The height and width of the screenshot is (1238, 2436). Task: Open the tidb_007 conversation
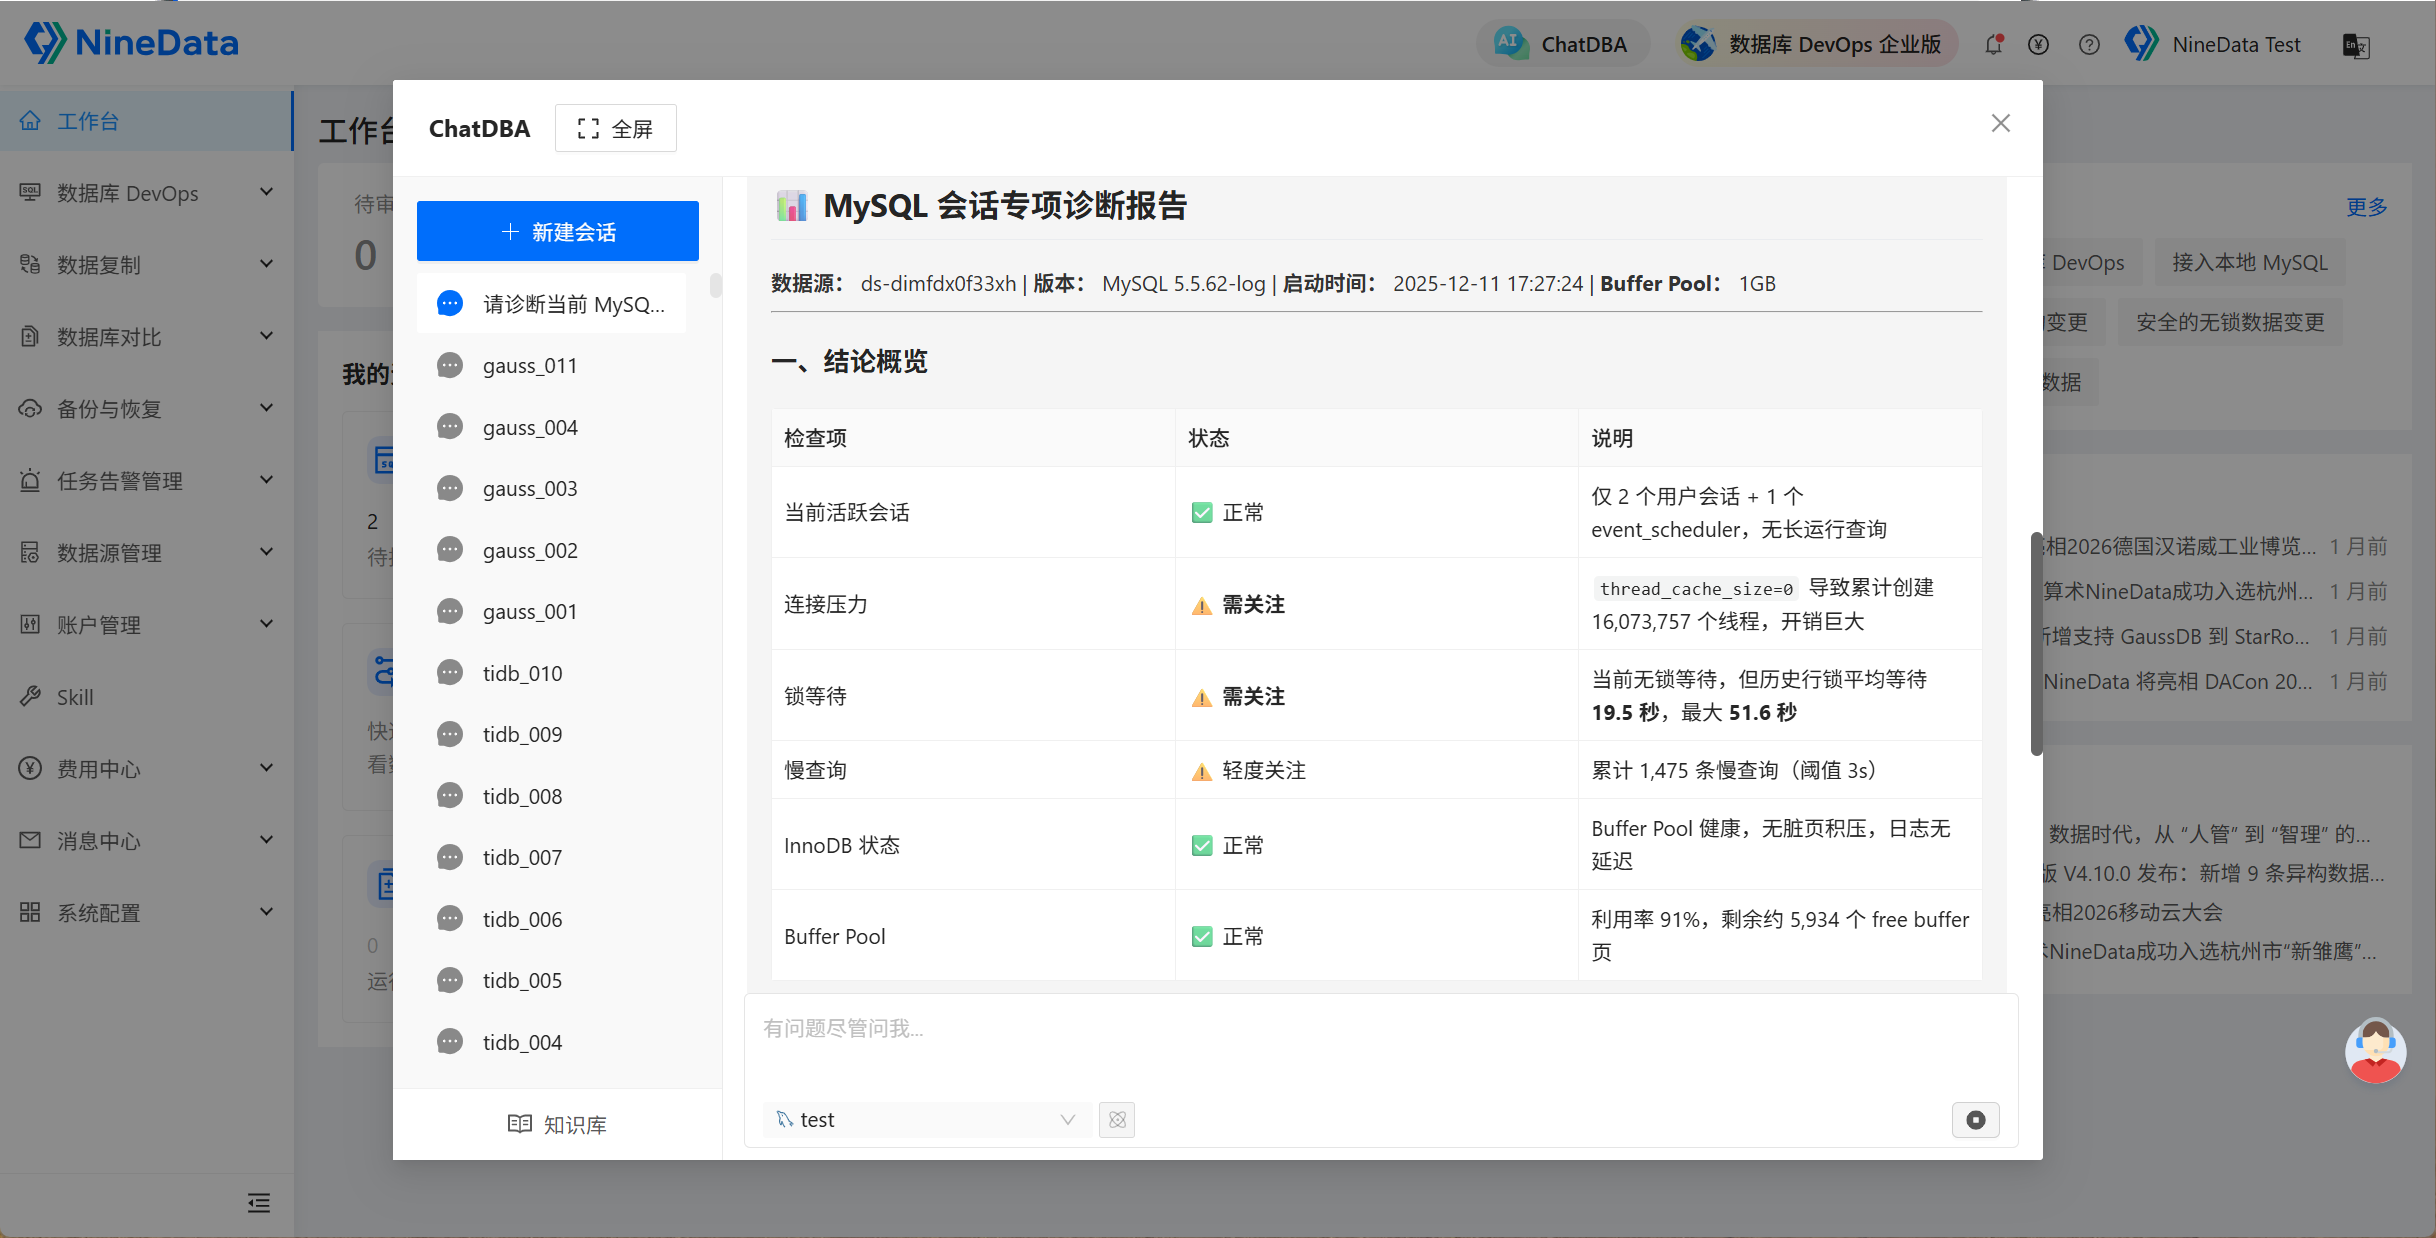[x=552, y=858]
